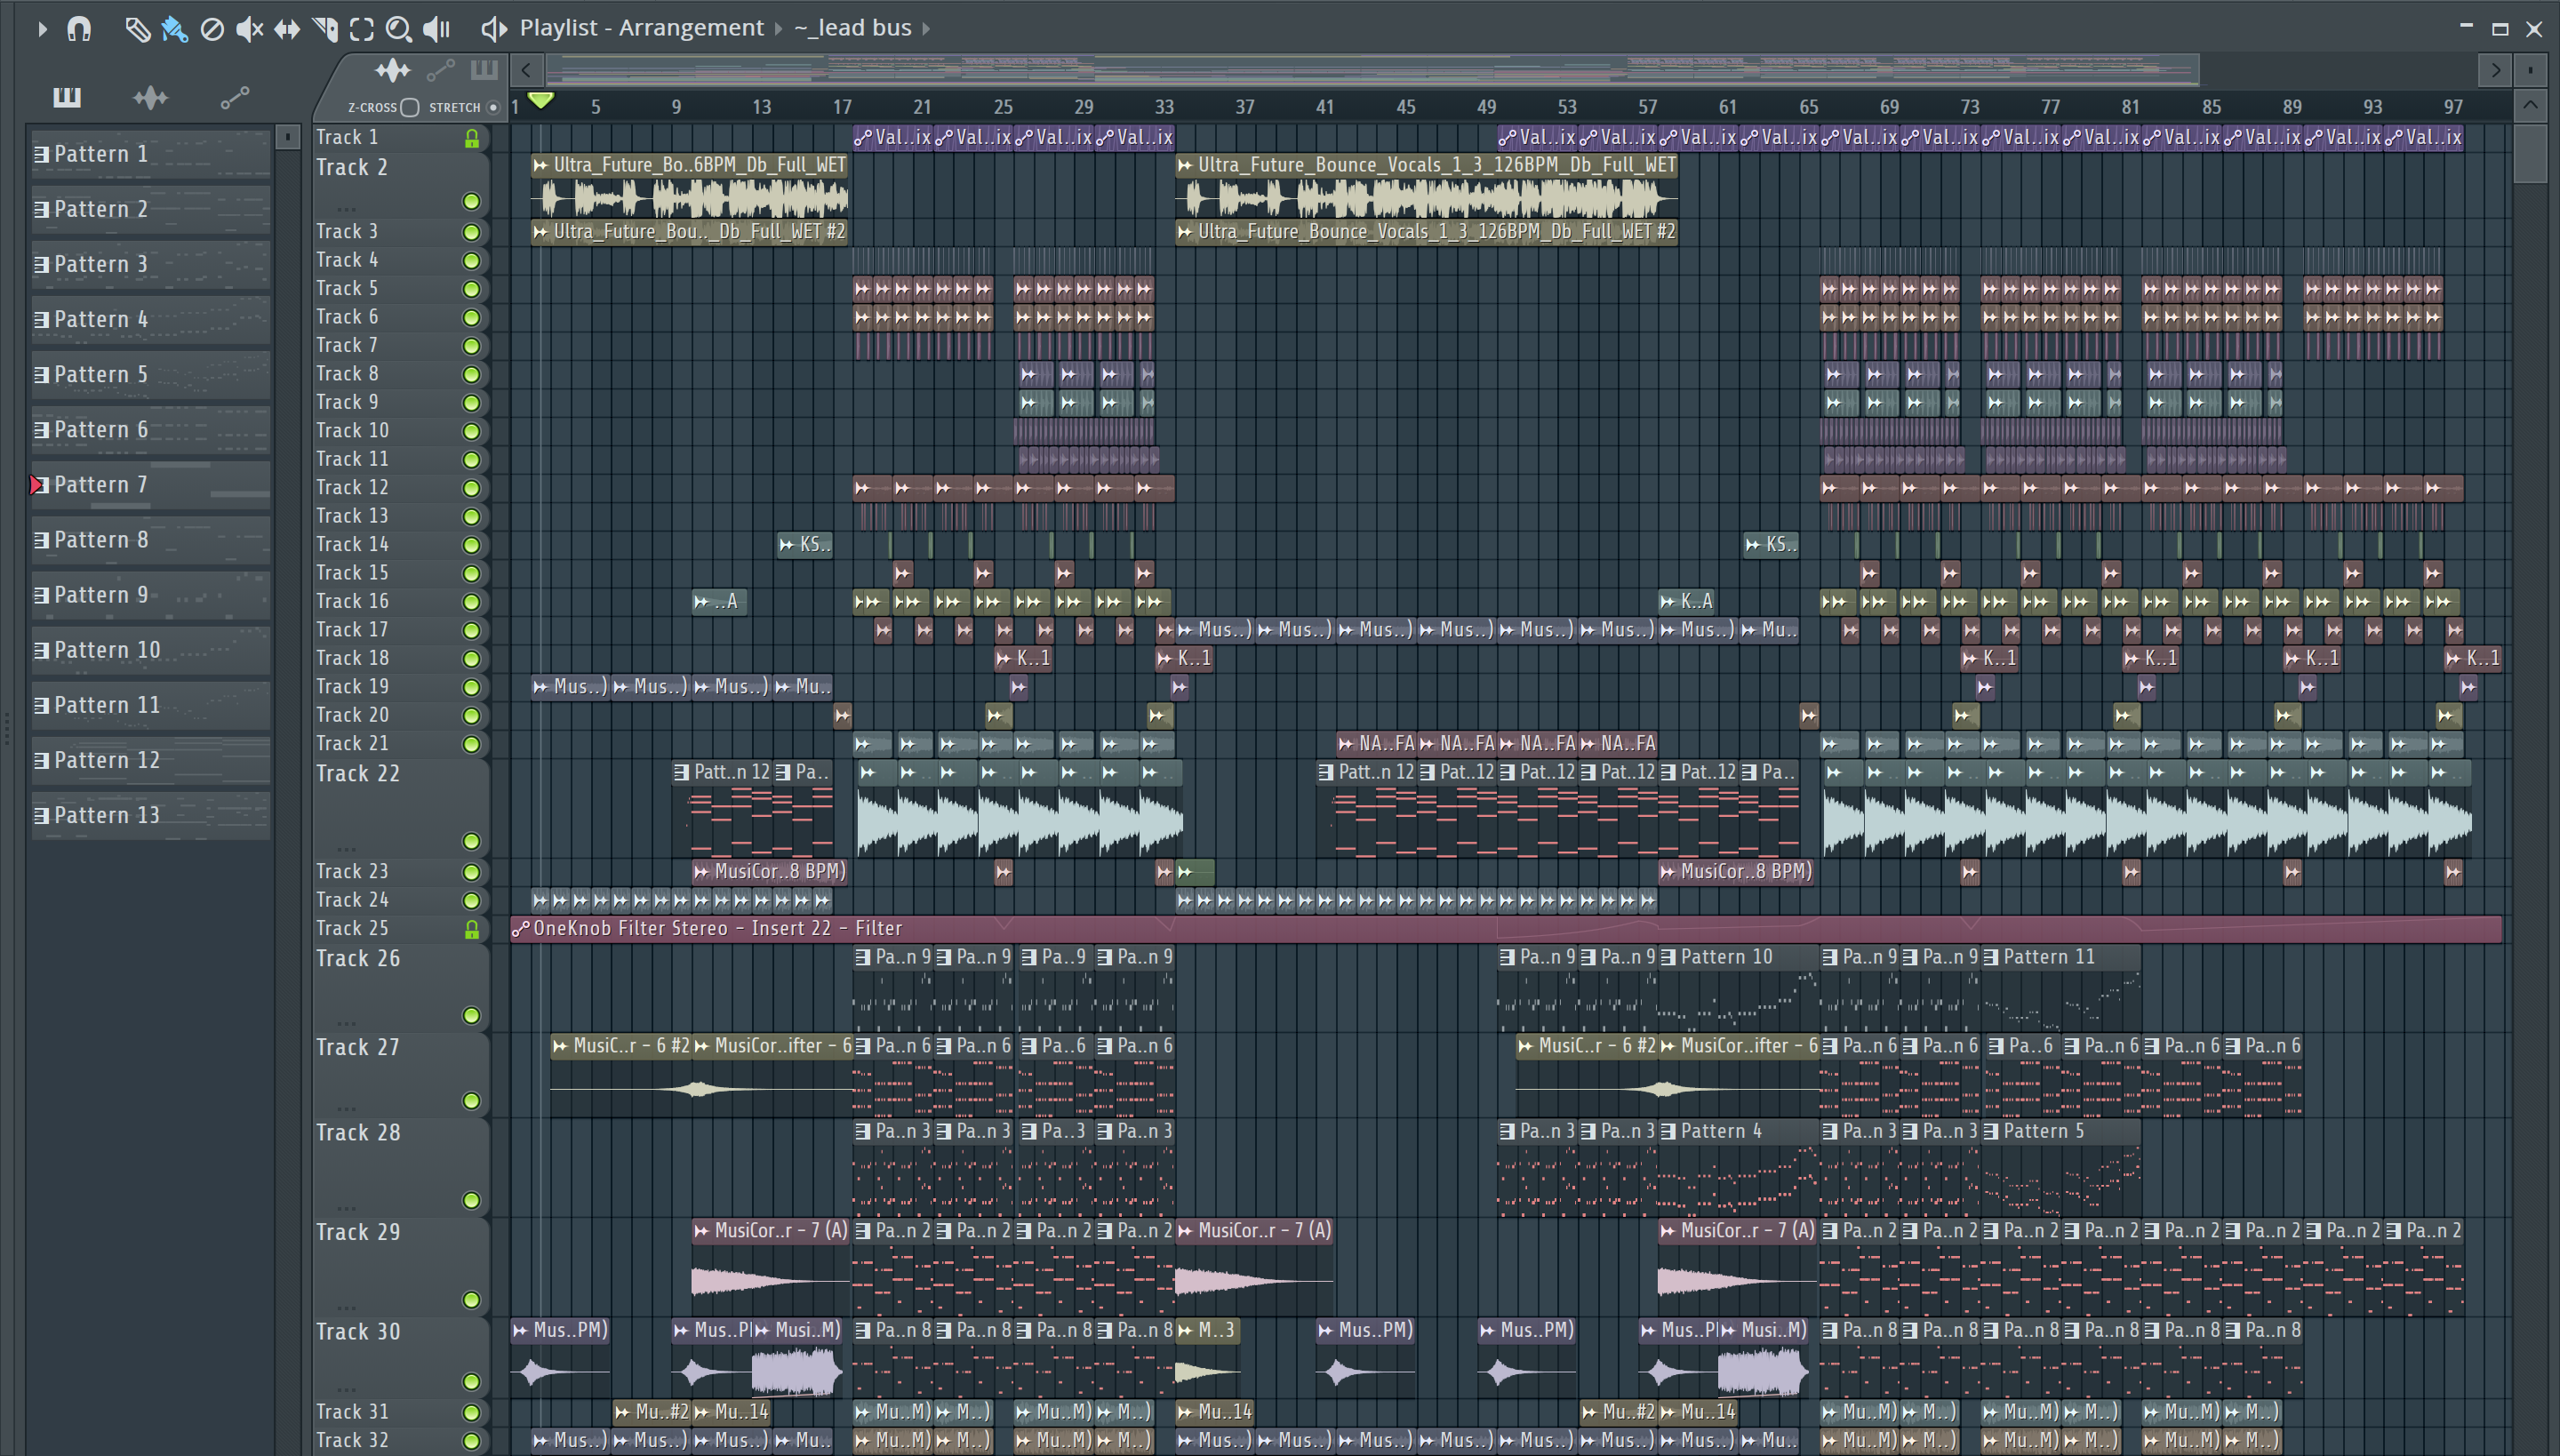Click the Track 27 header label
Screen dimensions: 2560x1456
coord(357,1047)
